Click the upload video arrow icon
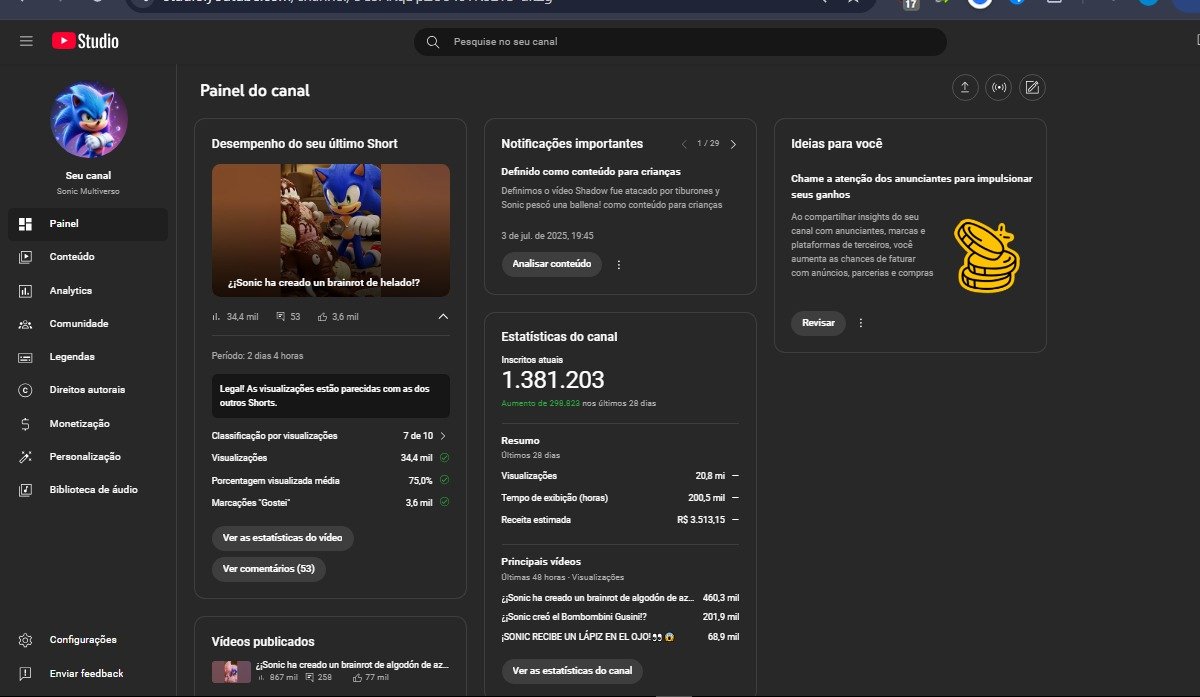Viewport: 1200px width, 697px height. coord(965,88)
